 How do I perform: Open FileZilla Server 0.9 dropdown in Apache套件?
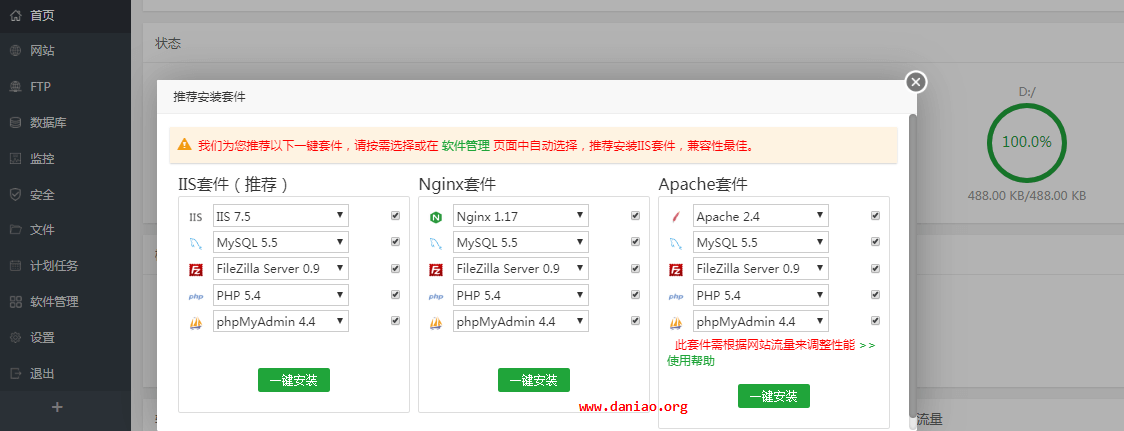761,269
